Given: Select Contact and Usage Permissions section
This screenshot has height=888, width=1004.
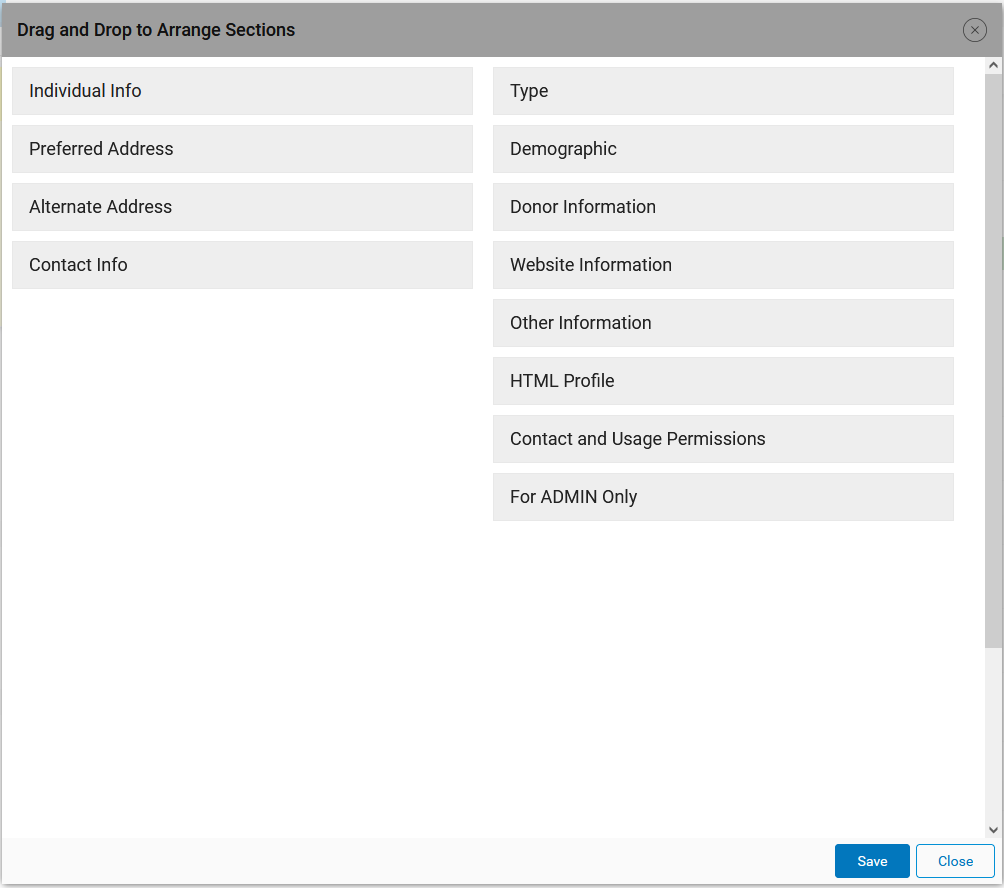Looking at the screenshot, I should [x=723, y=439].
